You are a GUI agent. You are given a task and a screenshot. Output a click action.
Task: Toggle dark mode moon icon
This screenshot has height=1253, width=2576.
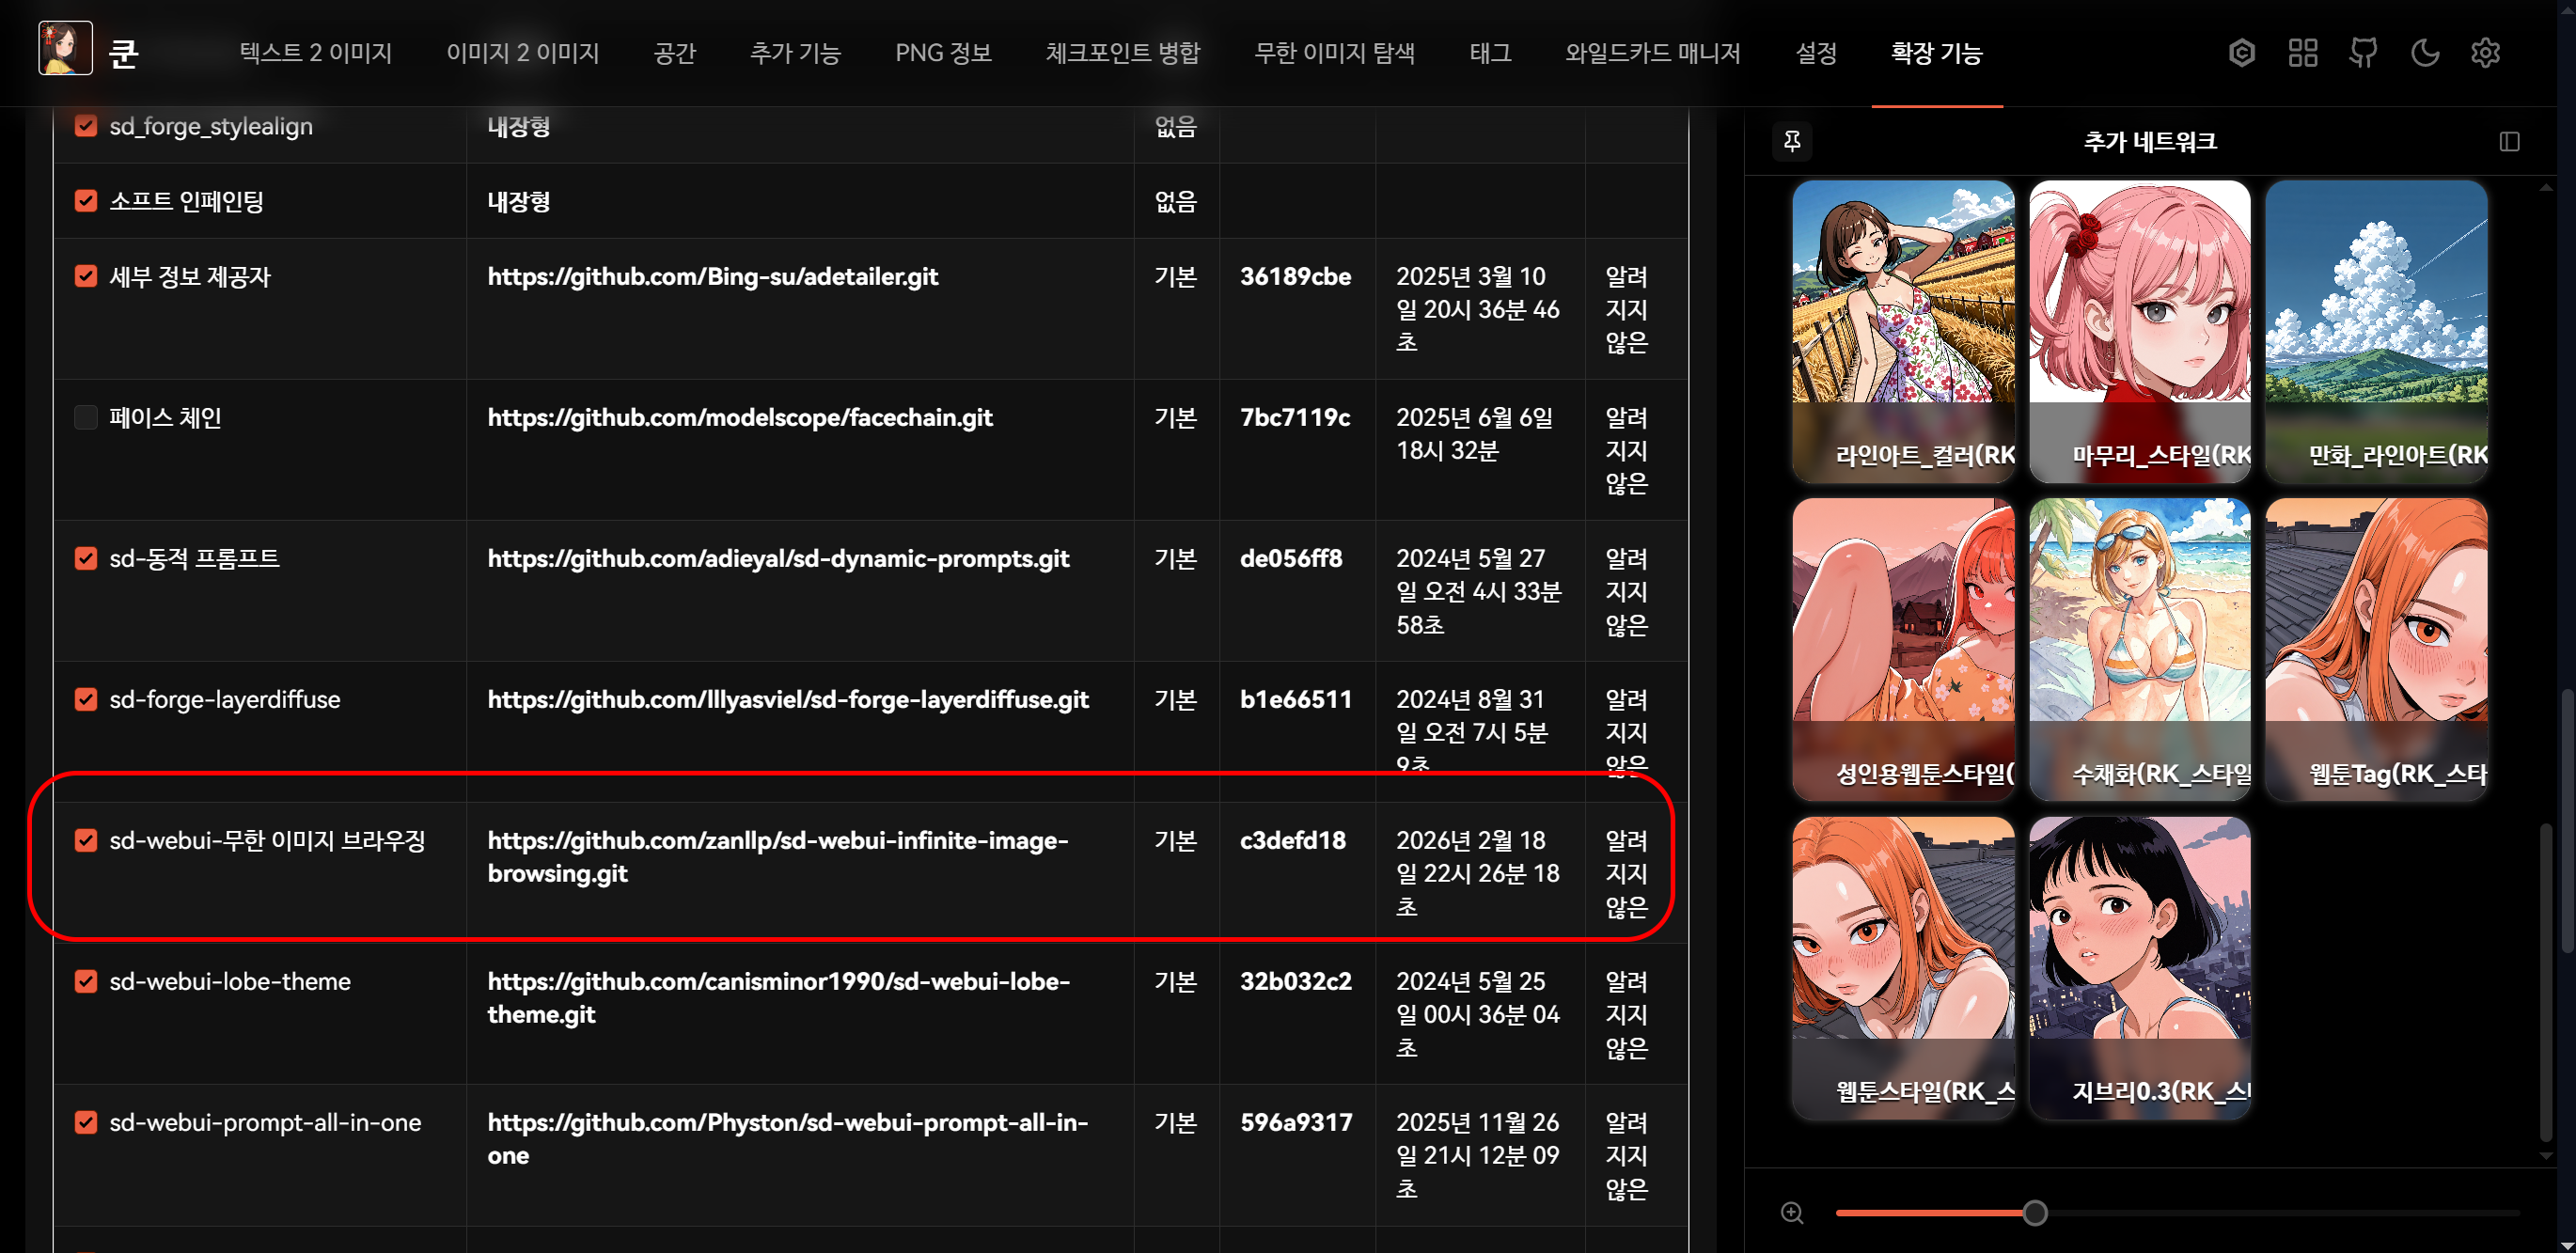click(2424, 53)
